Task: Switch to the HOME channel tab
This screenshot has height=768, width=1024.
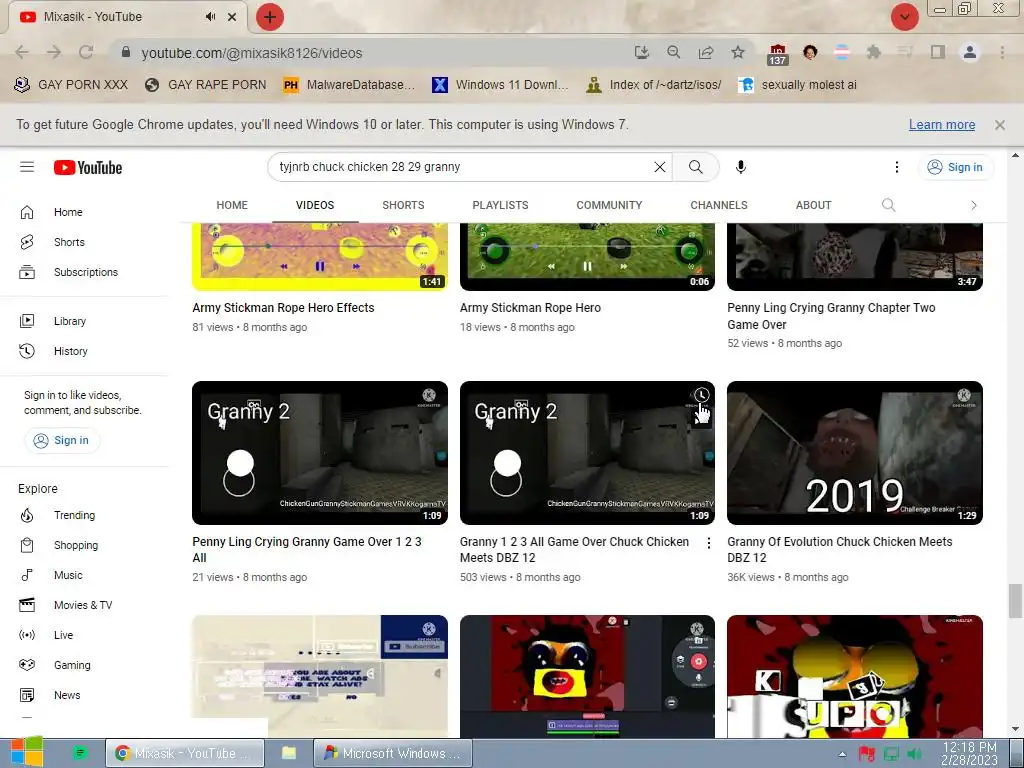Action: click(x=232, y=205)
